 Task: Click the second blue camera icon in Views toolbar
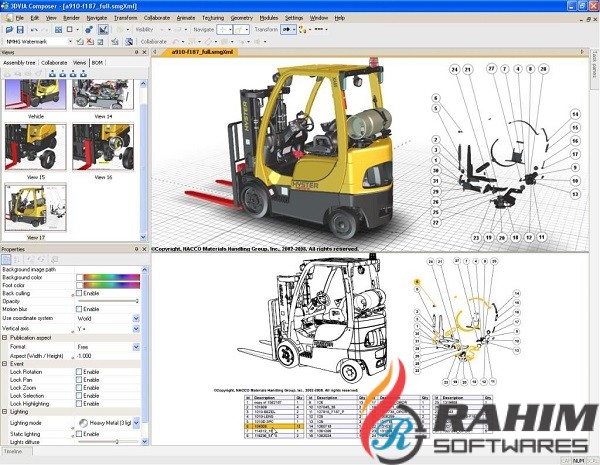click(63, 73)
